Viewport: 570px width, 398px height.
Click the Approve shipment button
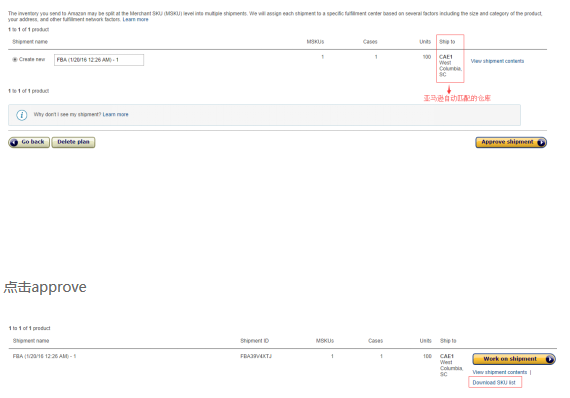tap(511, 142)
